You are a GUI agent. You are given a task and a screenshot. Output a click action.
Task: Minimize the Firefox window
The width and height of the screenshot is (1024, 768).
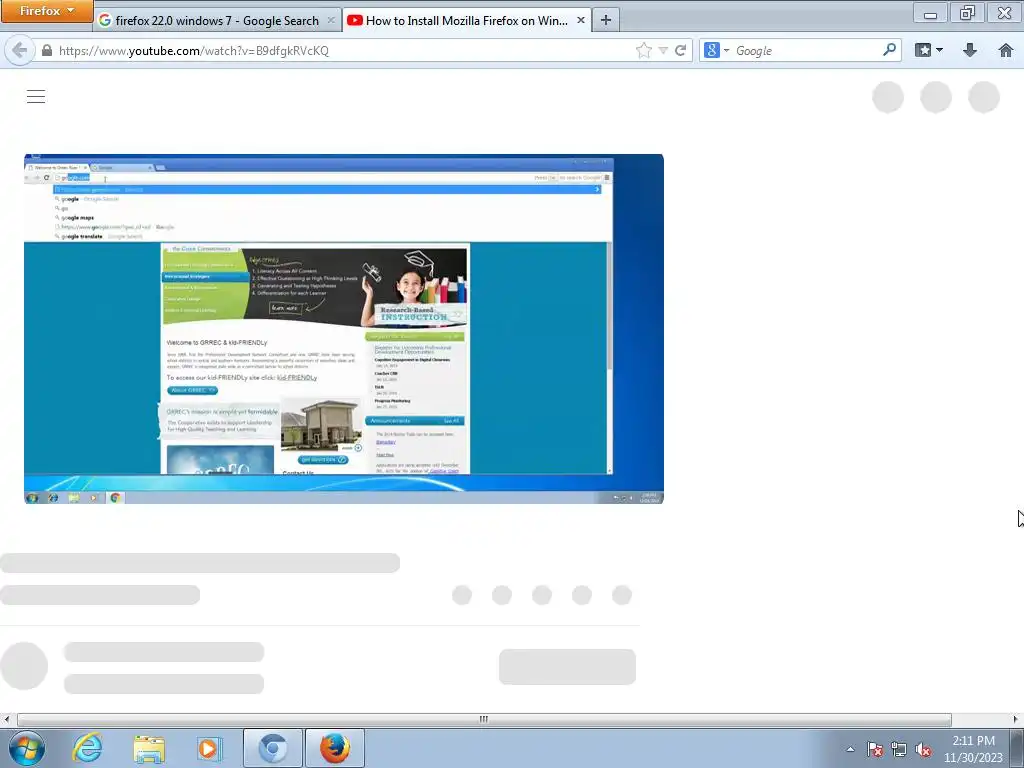coord(931,12)
